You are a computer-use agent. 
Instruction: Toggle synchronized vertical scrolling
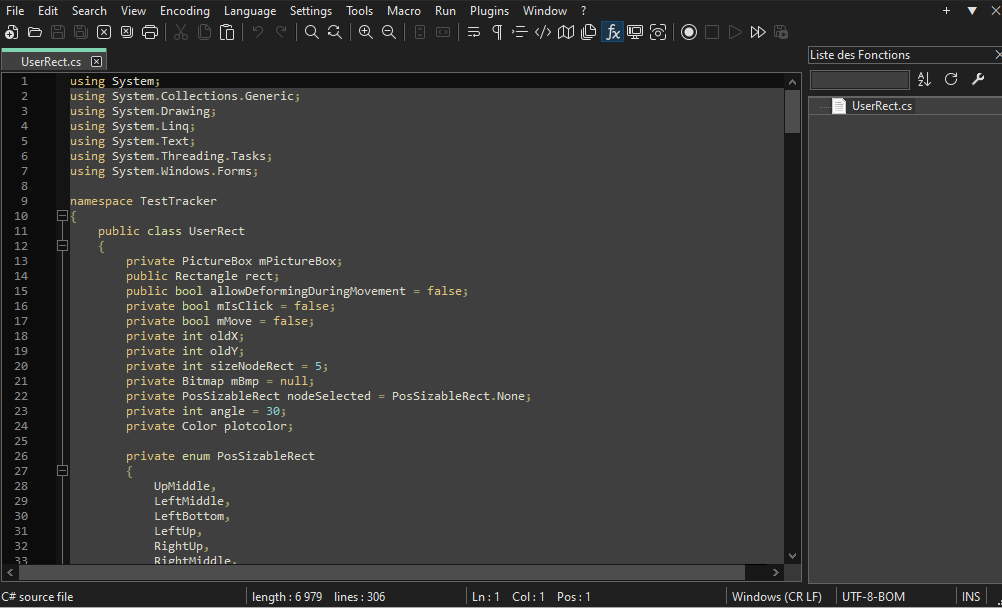(419, 32)
